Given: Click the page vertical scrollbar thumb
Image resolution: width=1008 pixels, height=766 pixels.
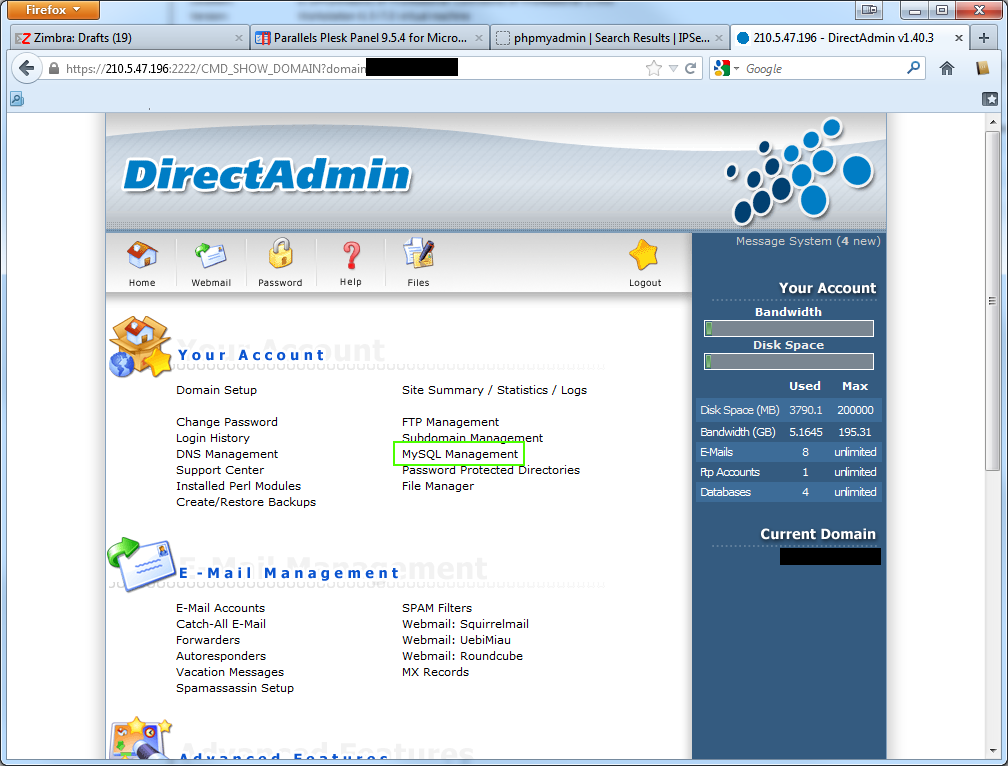Looking at the screenshot, I should coord(993,301).
